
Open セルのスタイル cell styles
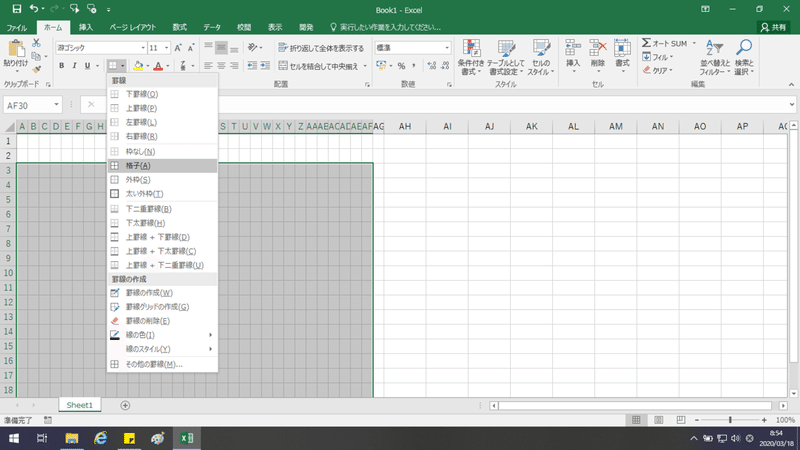click(541, 58)
